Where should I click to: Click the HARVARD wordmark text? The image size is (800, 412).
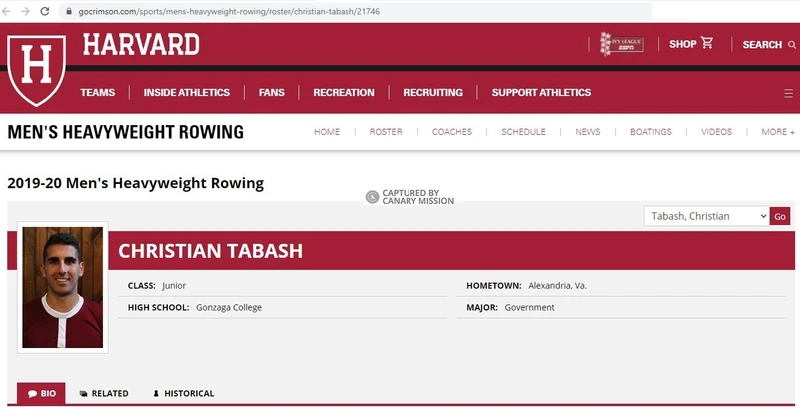[141, 44]
